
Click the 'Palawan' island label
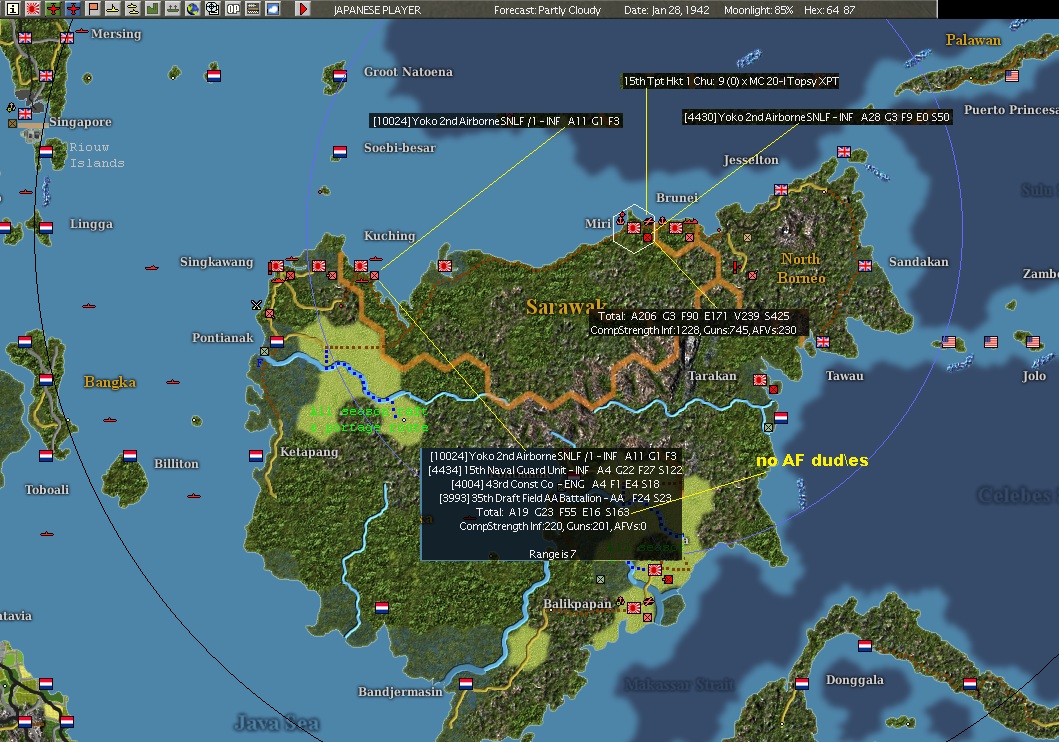point(973,40)
